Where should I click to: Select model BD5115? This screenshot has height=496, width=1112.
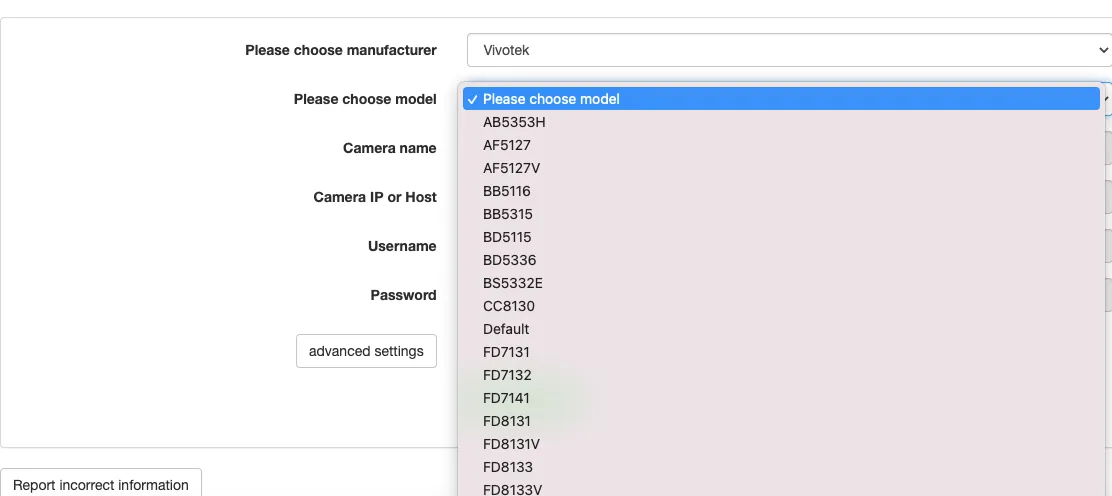[x=781, y=237]
